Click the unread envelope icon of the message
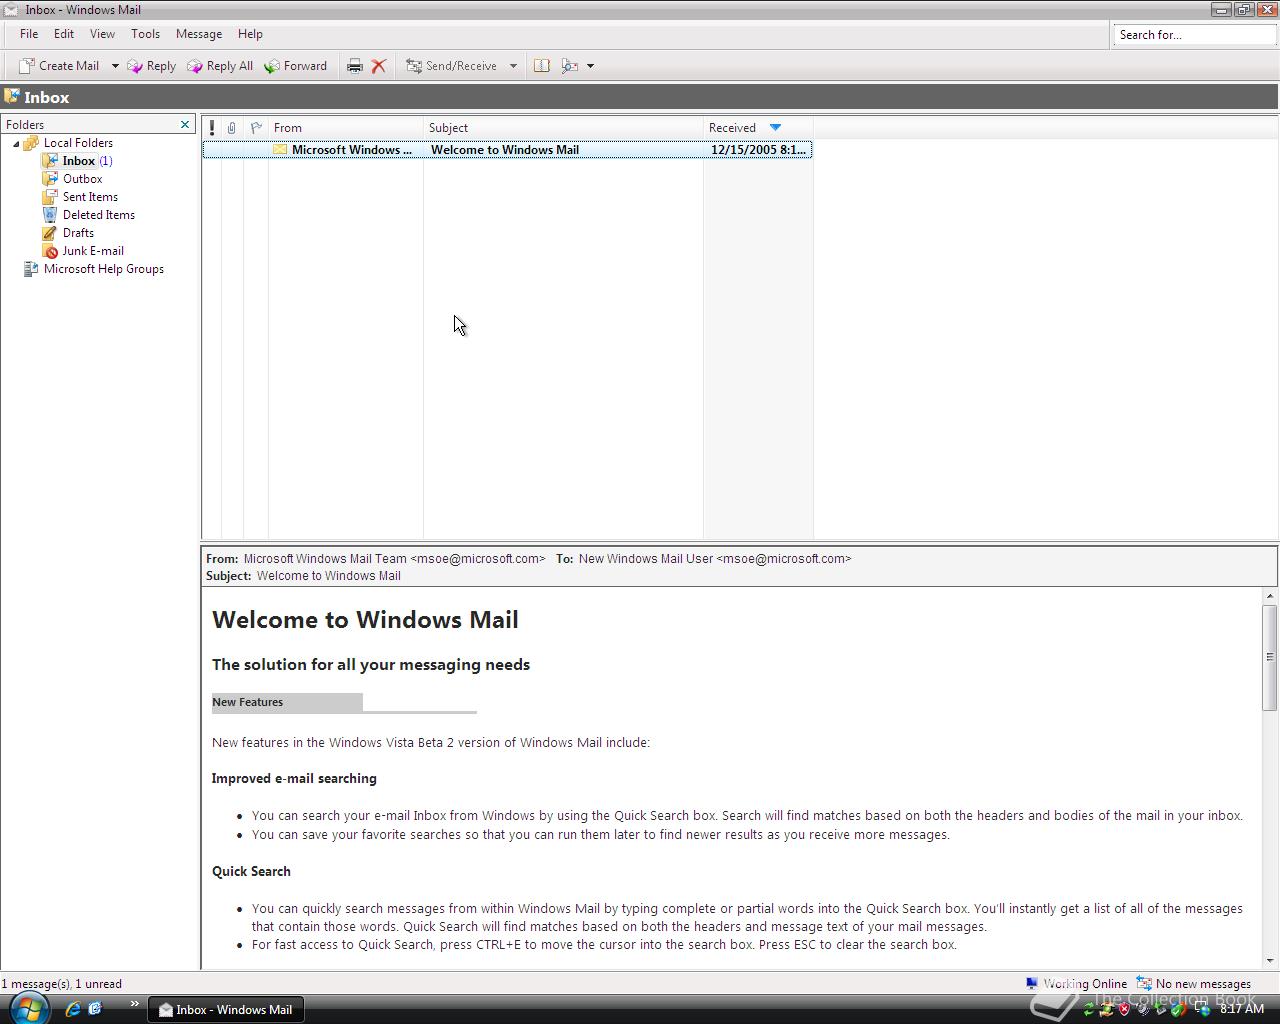Image resolution: width=1280 pixels, height=1024 pixels. (280, 150)
